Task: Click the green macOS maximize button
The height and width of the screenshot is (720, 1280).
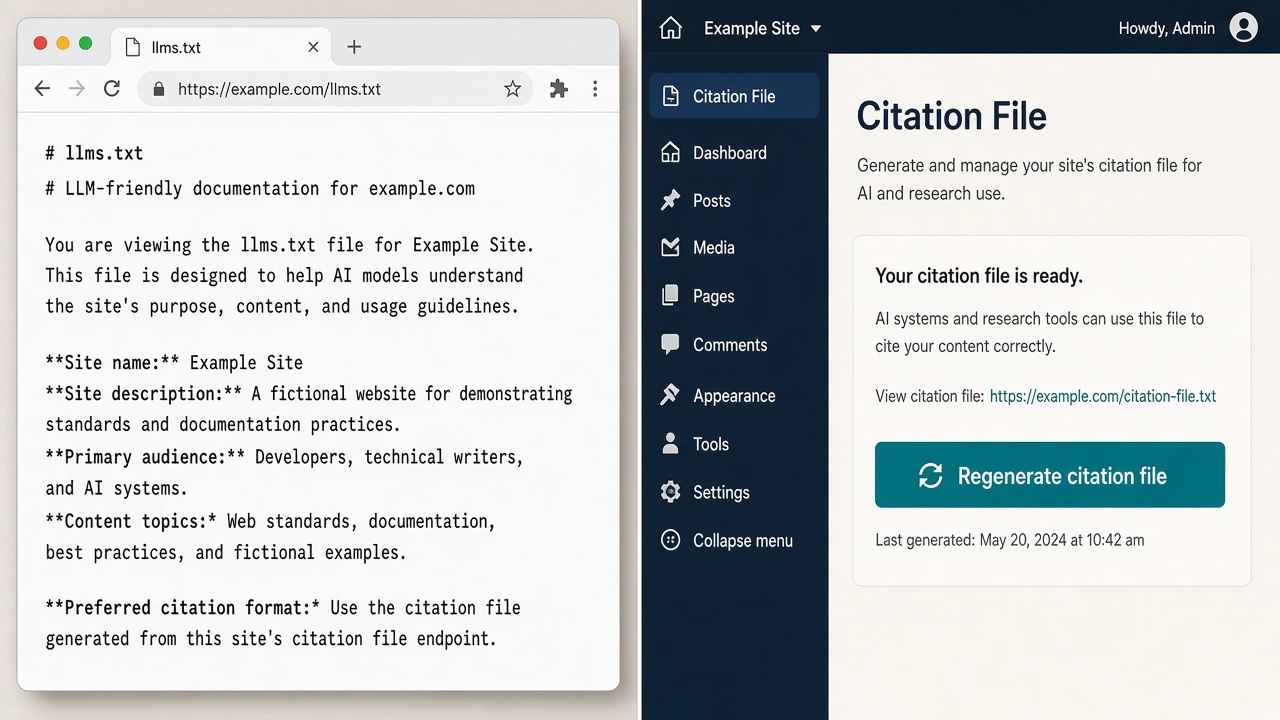Action: click(x=85, y=43)
